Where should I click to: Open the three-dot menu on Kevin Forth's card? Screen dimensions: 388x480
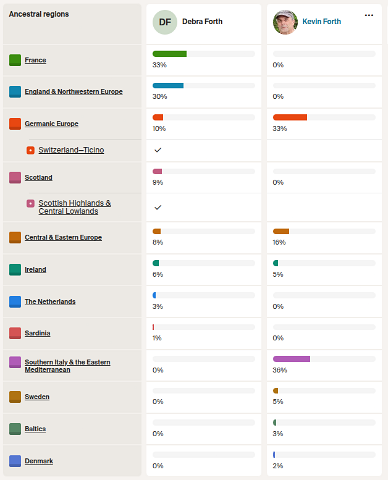369,15
